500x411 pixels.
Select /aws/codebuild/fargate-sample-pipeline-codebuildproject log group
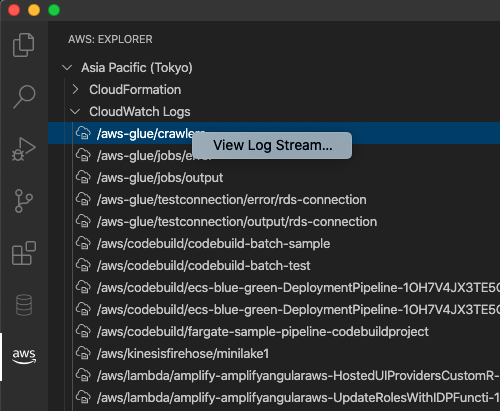click(274, 331)
